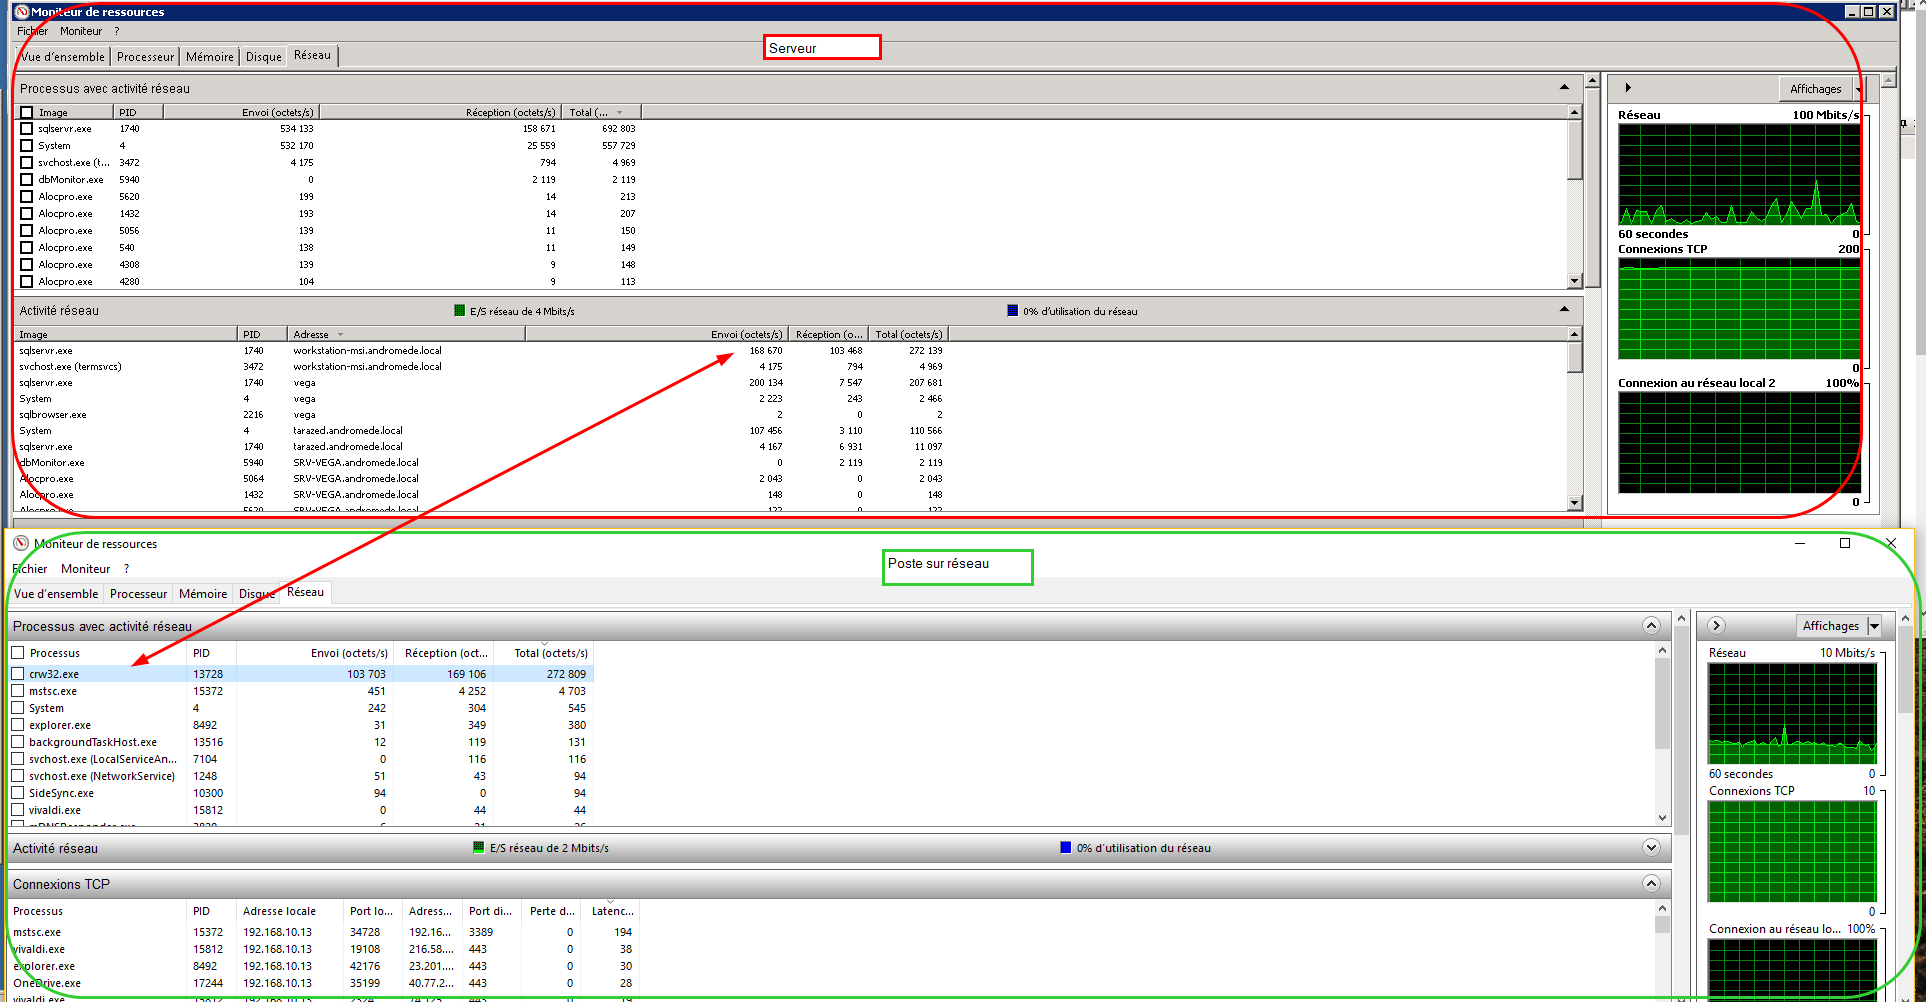
Task: Open the Moniteur menu in lower window
Action: pos(85,569)
